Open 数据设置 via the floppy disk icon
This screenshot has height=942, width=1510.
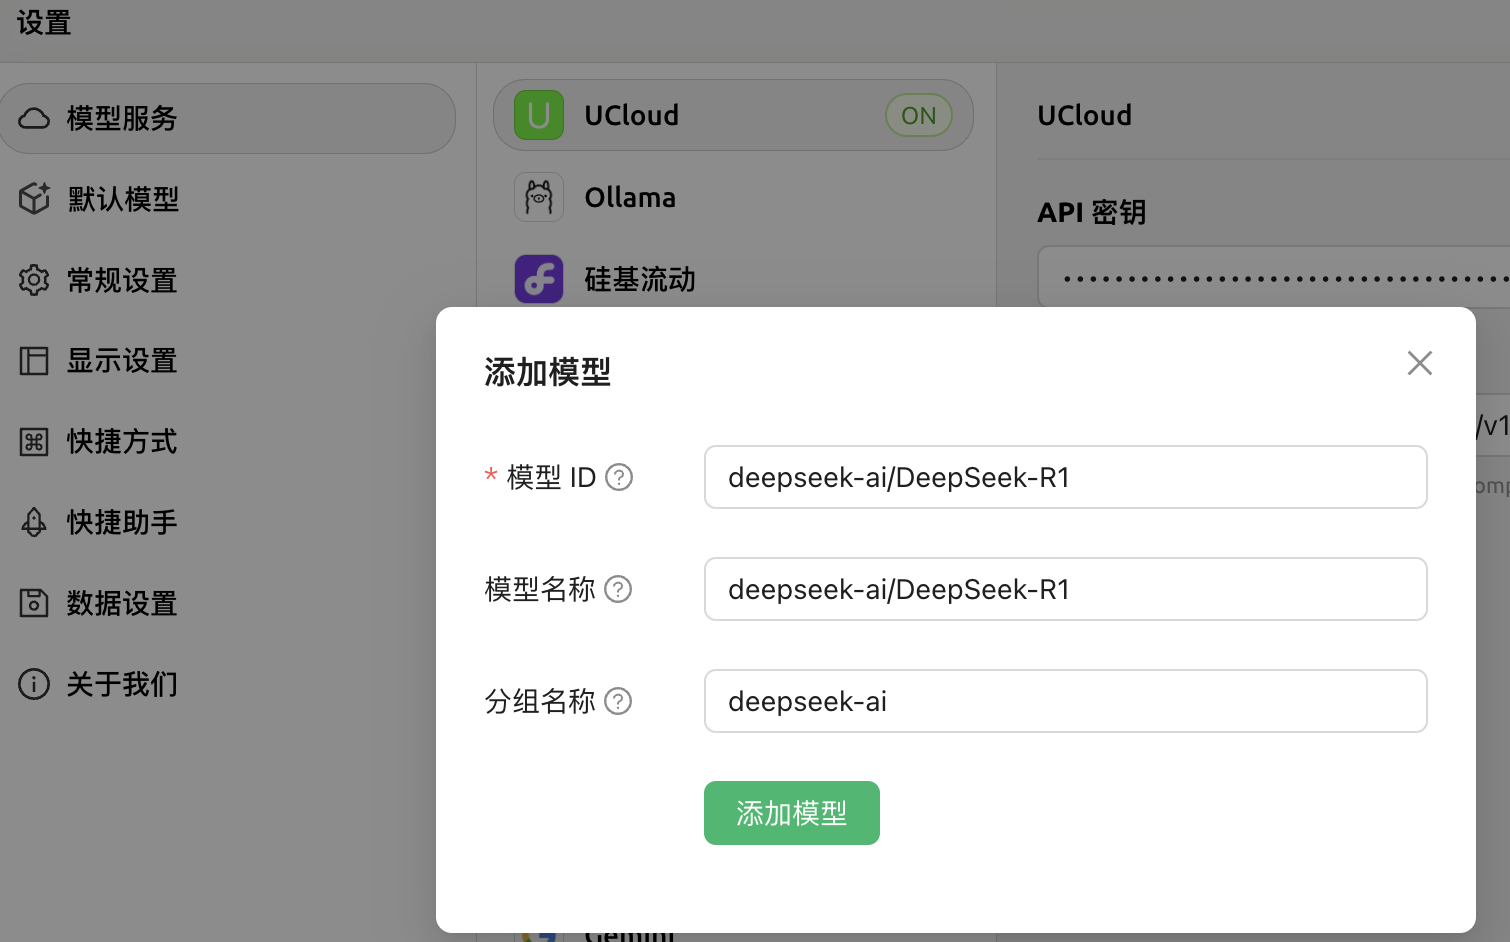[x=34, y=603]
